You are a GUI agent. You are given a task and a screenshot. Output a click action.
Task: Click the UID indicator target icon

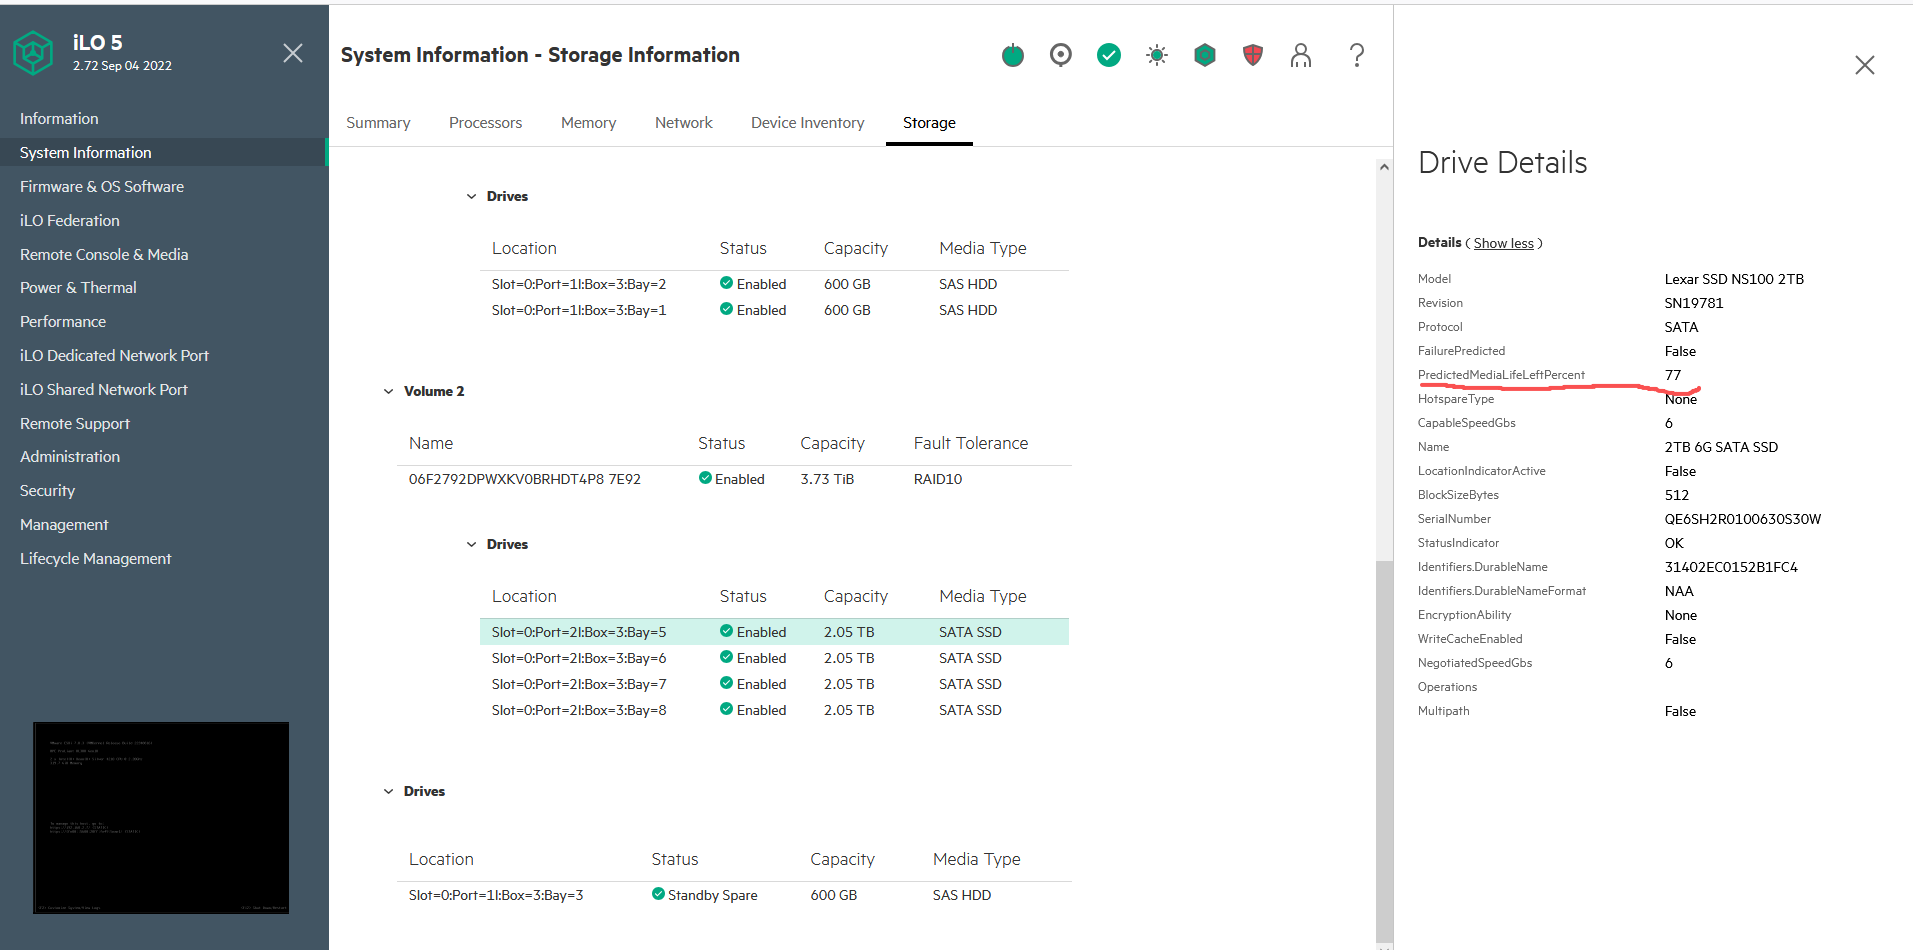[x=1060, y=55]
